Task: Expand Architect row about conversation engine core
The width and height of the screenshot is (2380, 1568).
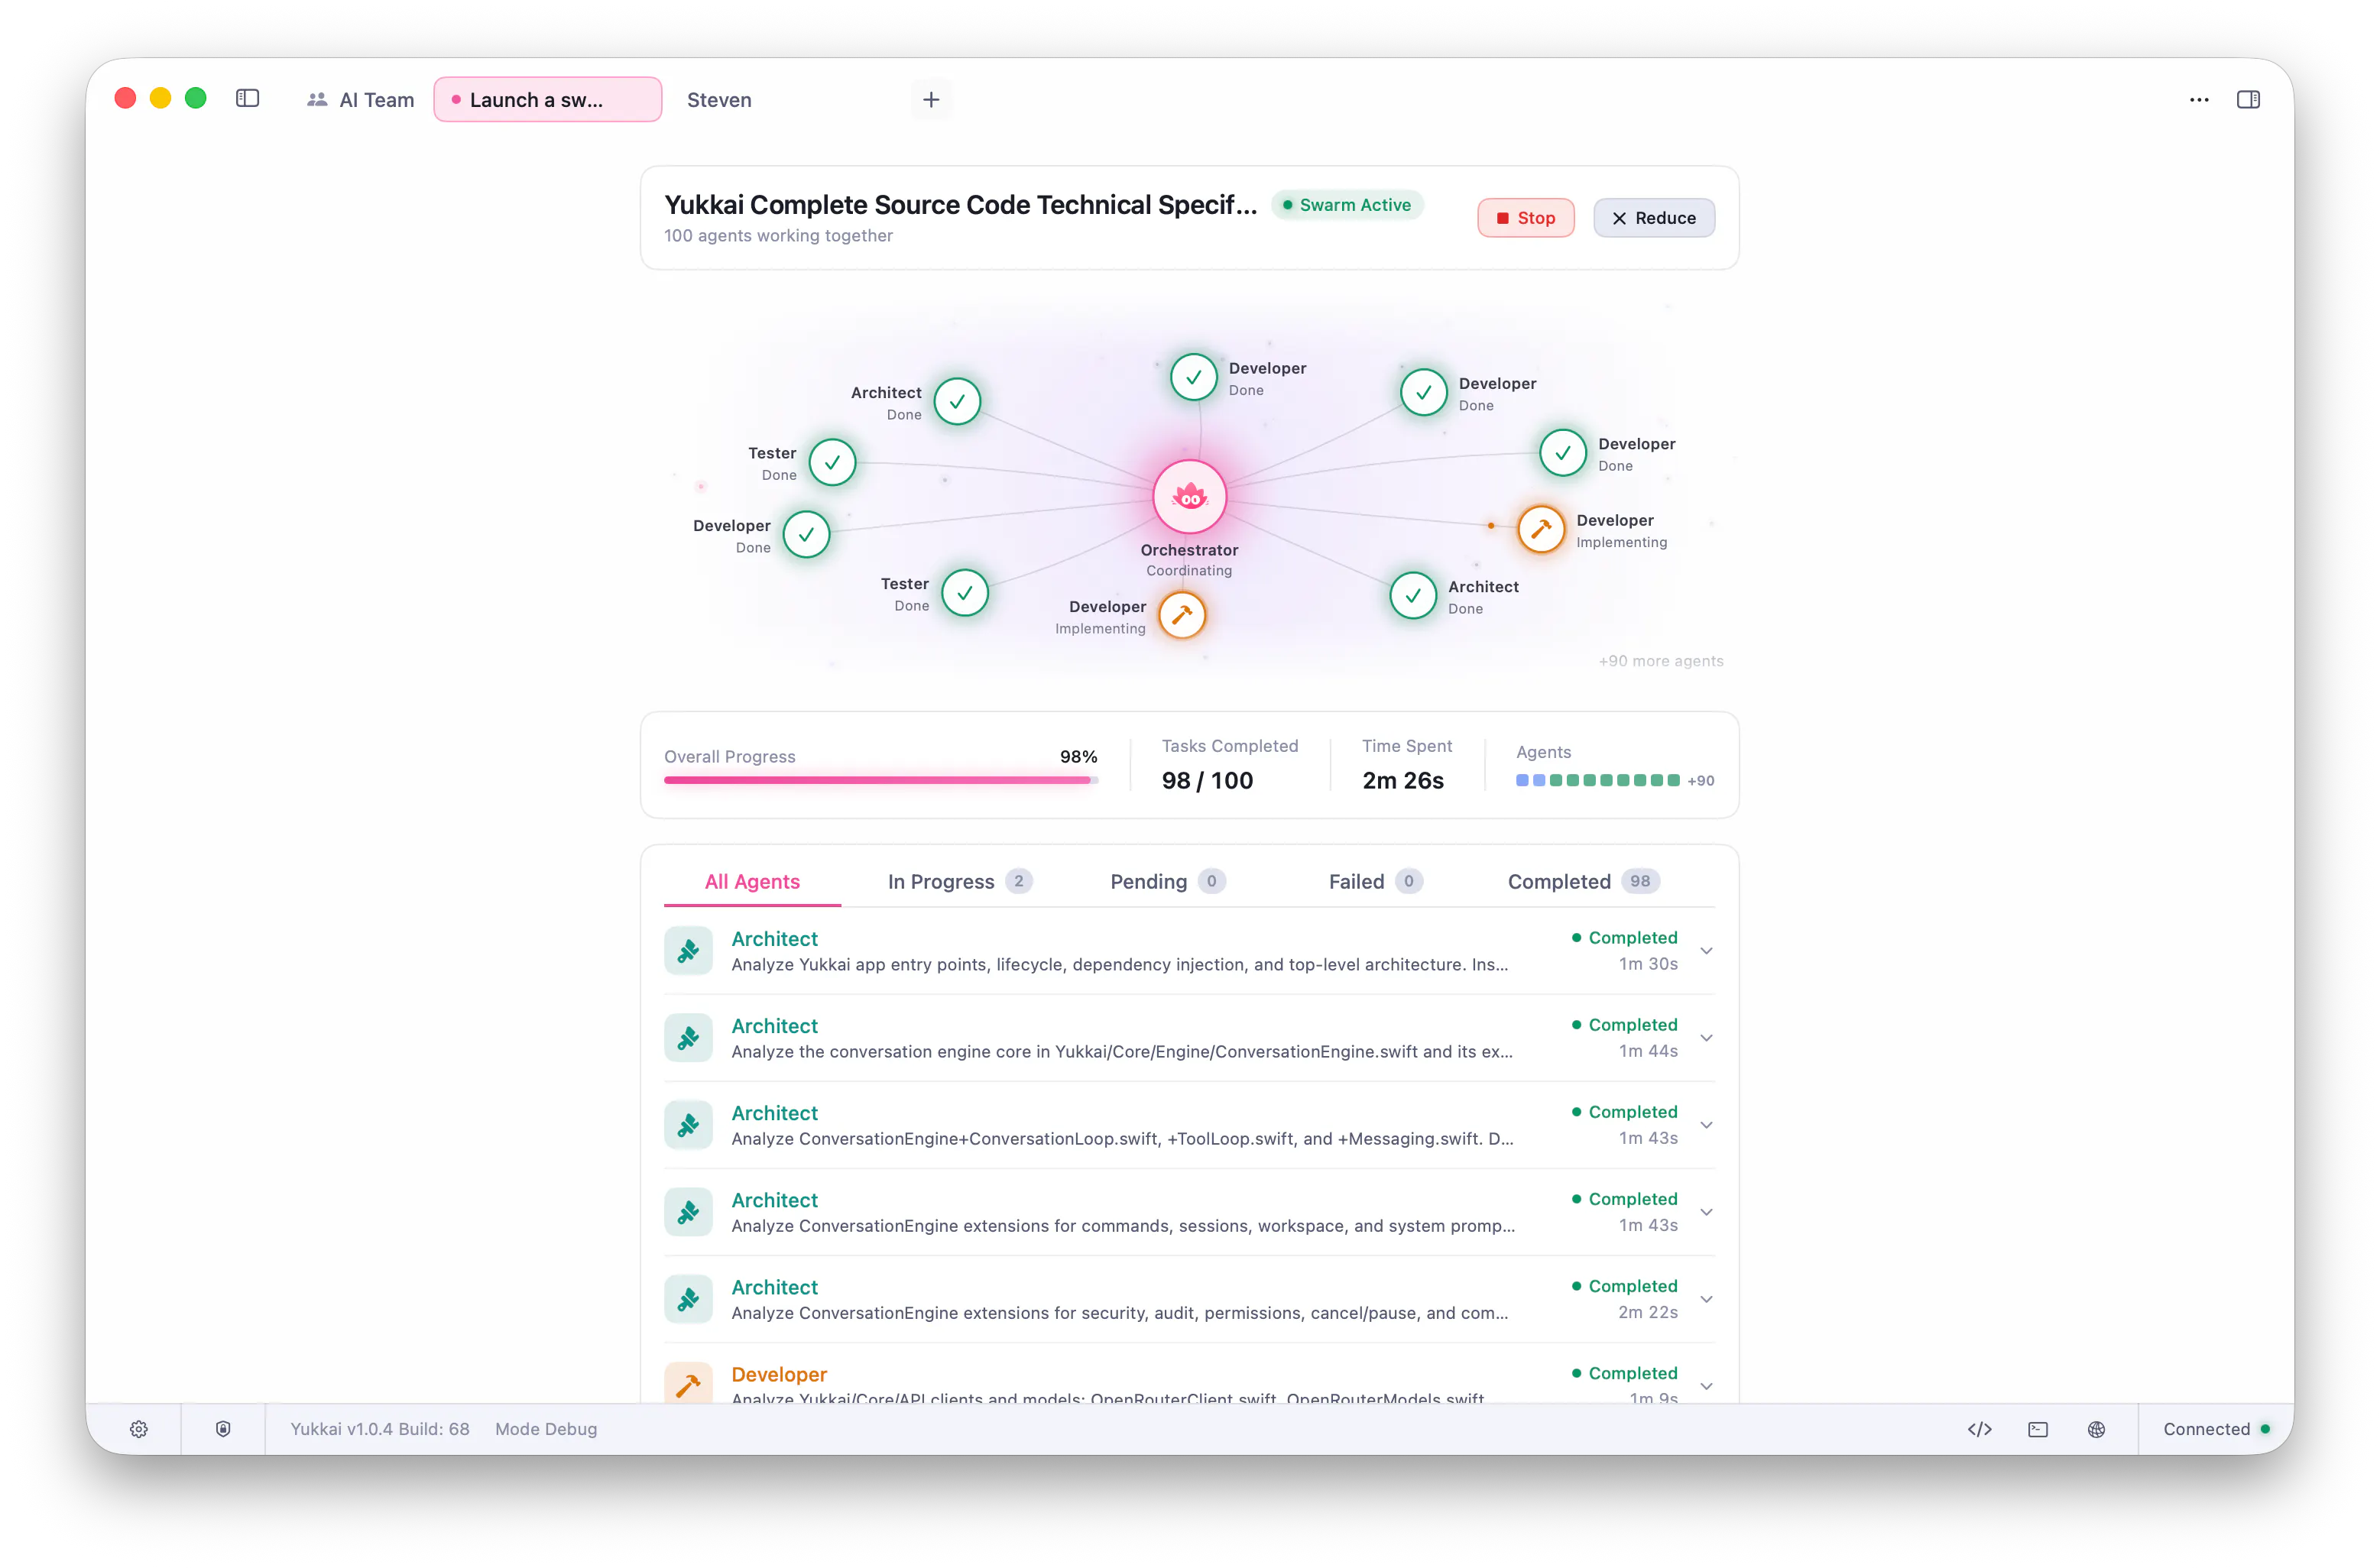Action: click(1706, 1038)
